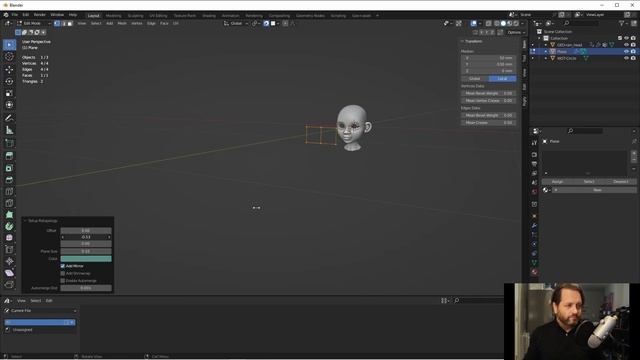This screenshot has width=640, height=360.
Task: Select the Shear tool
Action: [9, 273]
